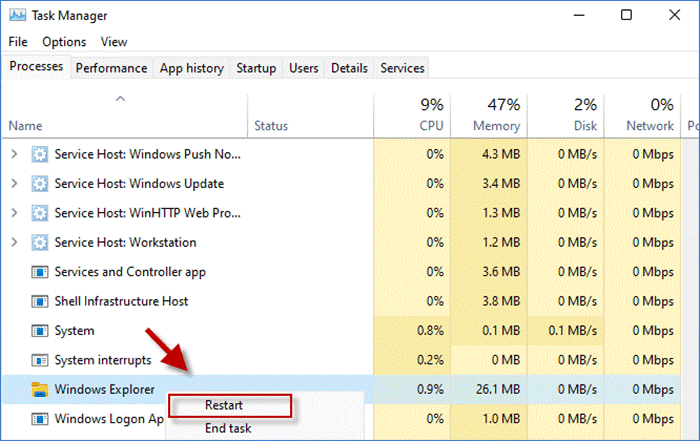700x441 pixels.
Task: Click the Windows Explorer folder icon
Action: (40, 389)
